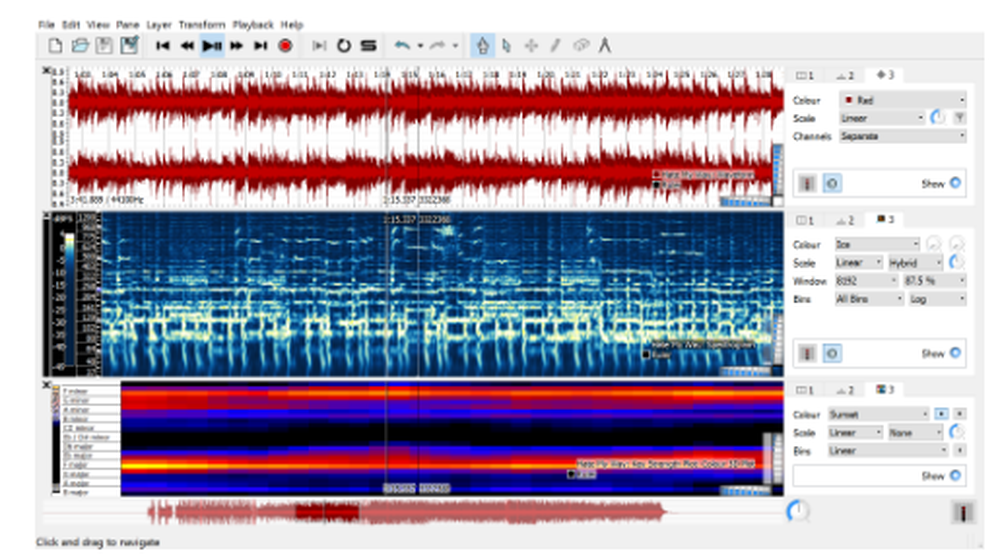Select the Navigate hand tool

point(483,45)
